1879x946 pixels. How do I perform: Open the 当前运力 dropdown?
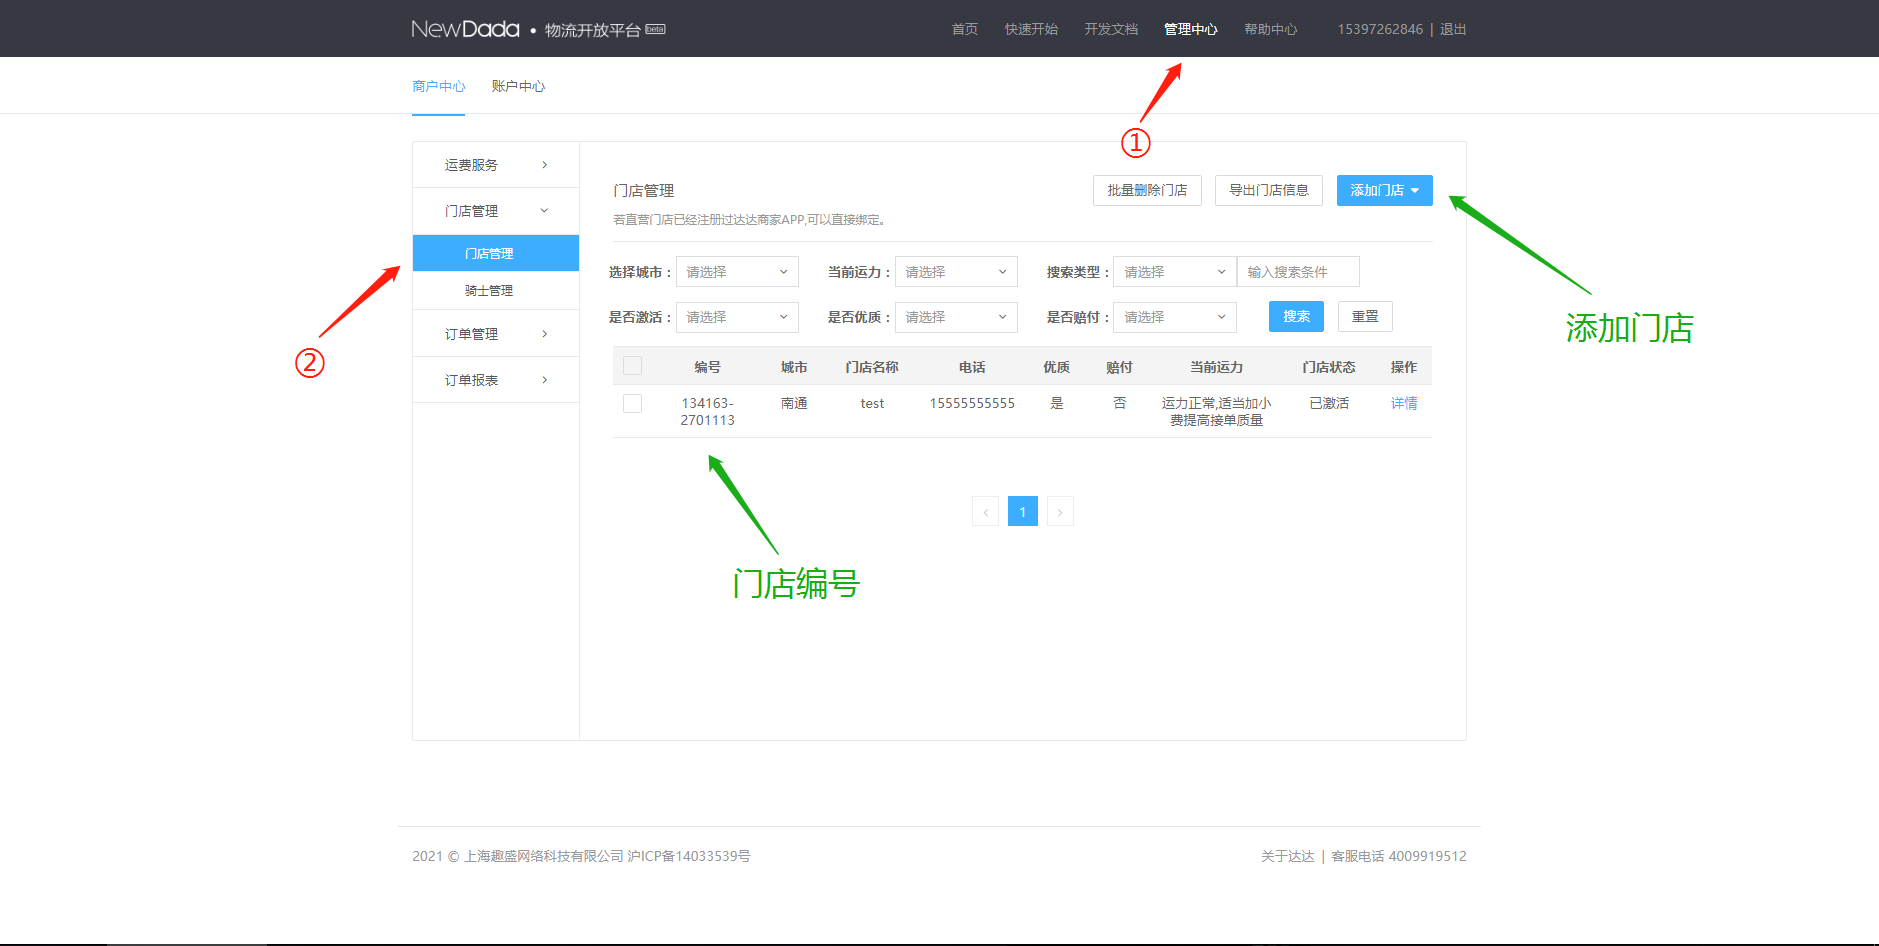pyautogui.click(x=955, y=272)
